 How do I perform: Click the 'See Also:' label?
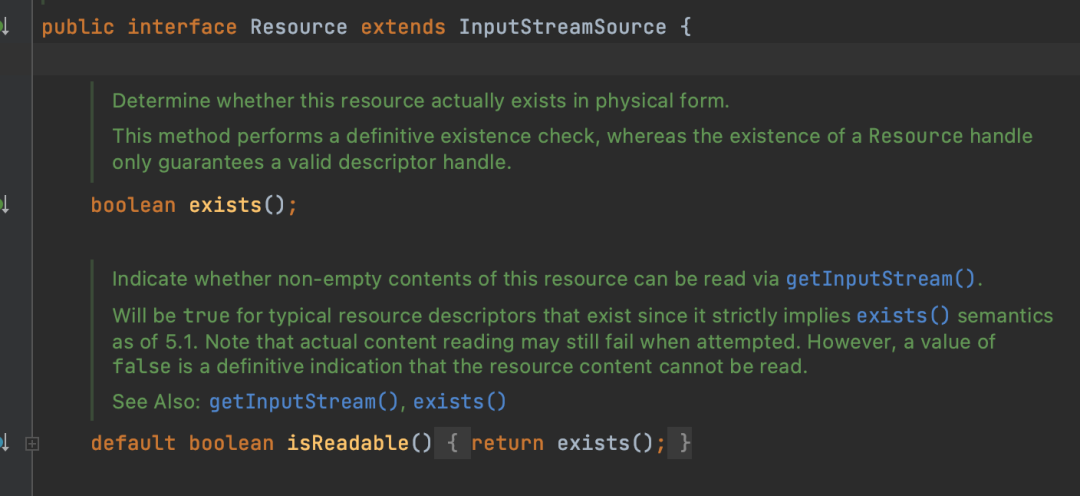pyautogui.click(x=158, y=402)
